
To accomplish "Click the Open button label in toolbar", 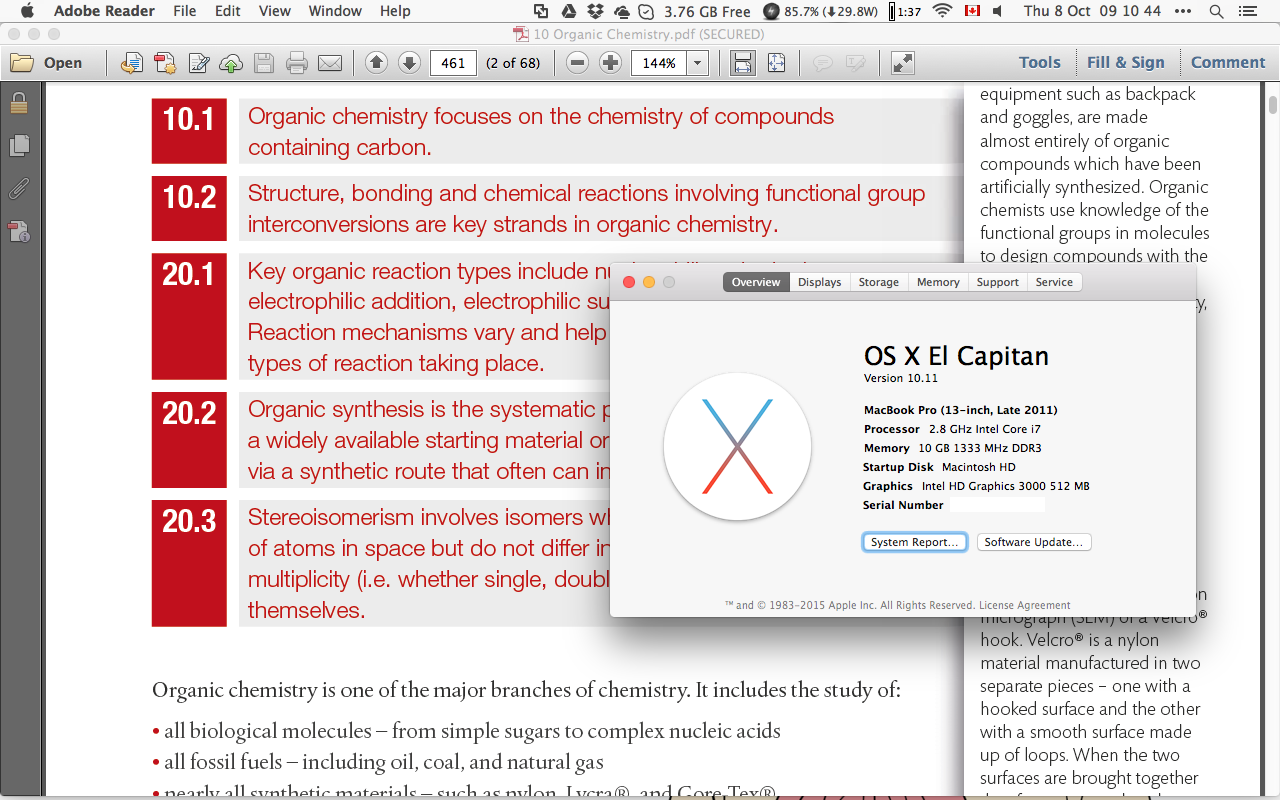I will pyautogui.click(x=63, y=63).
